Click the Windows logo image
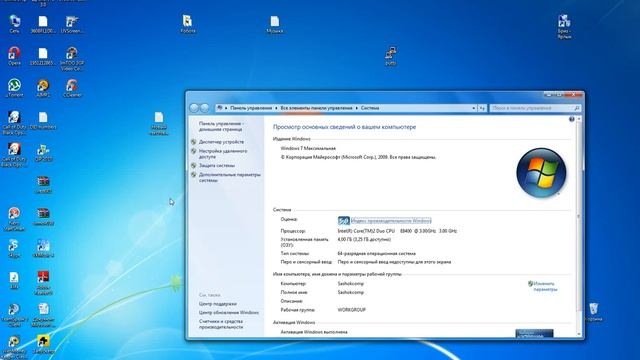The image size is (640, 360). [541, 173]
